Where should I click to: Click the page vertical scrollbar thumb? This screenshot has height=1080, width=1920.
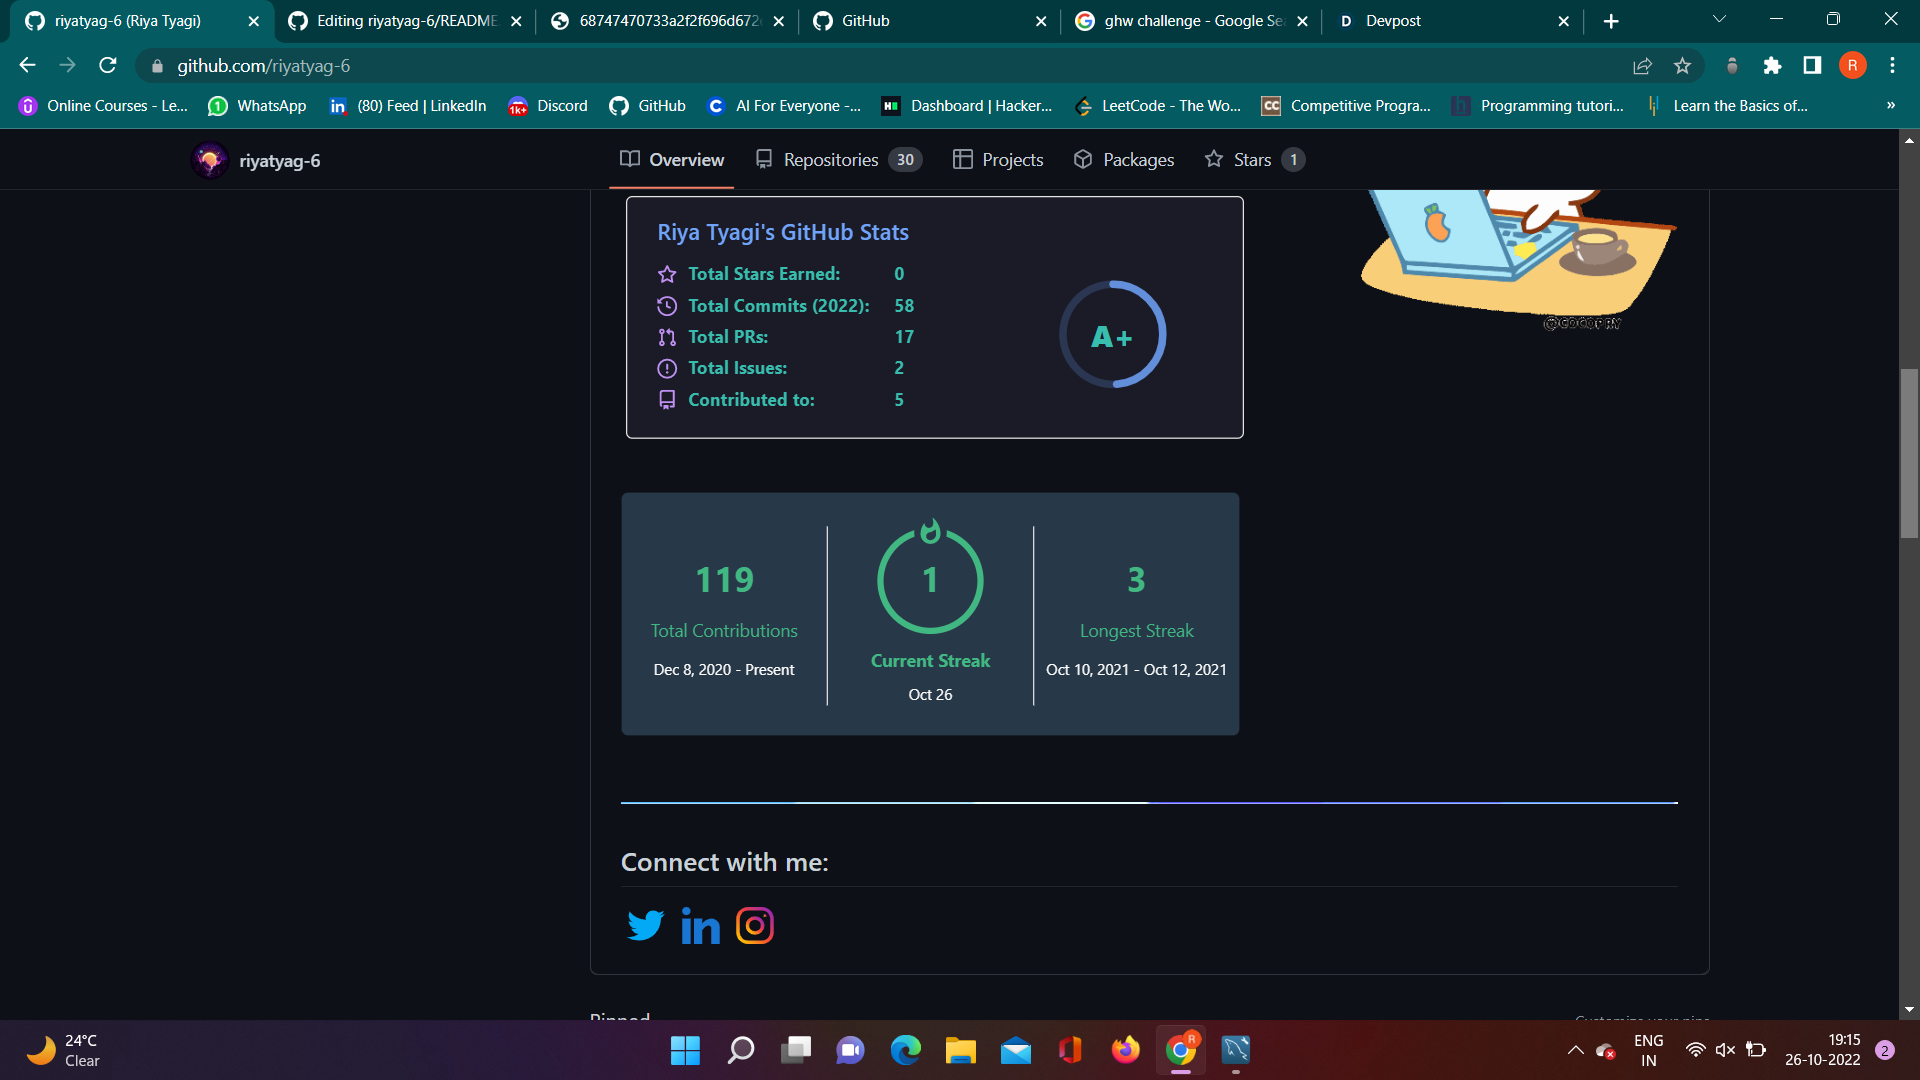click(1909, 455)
